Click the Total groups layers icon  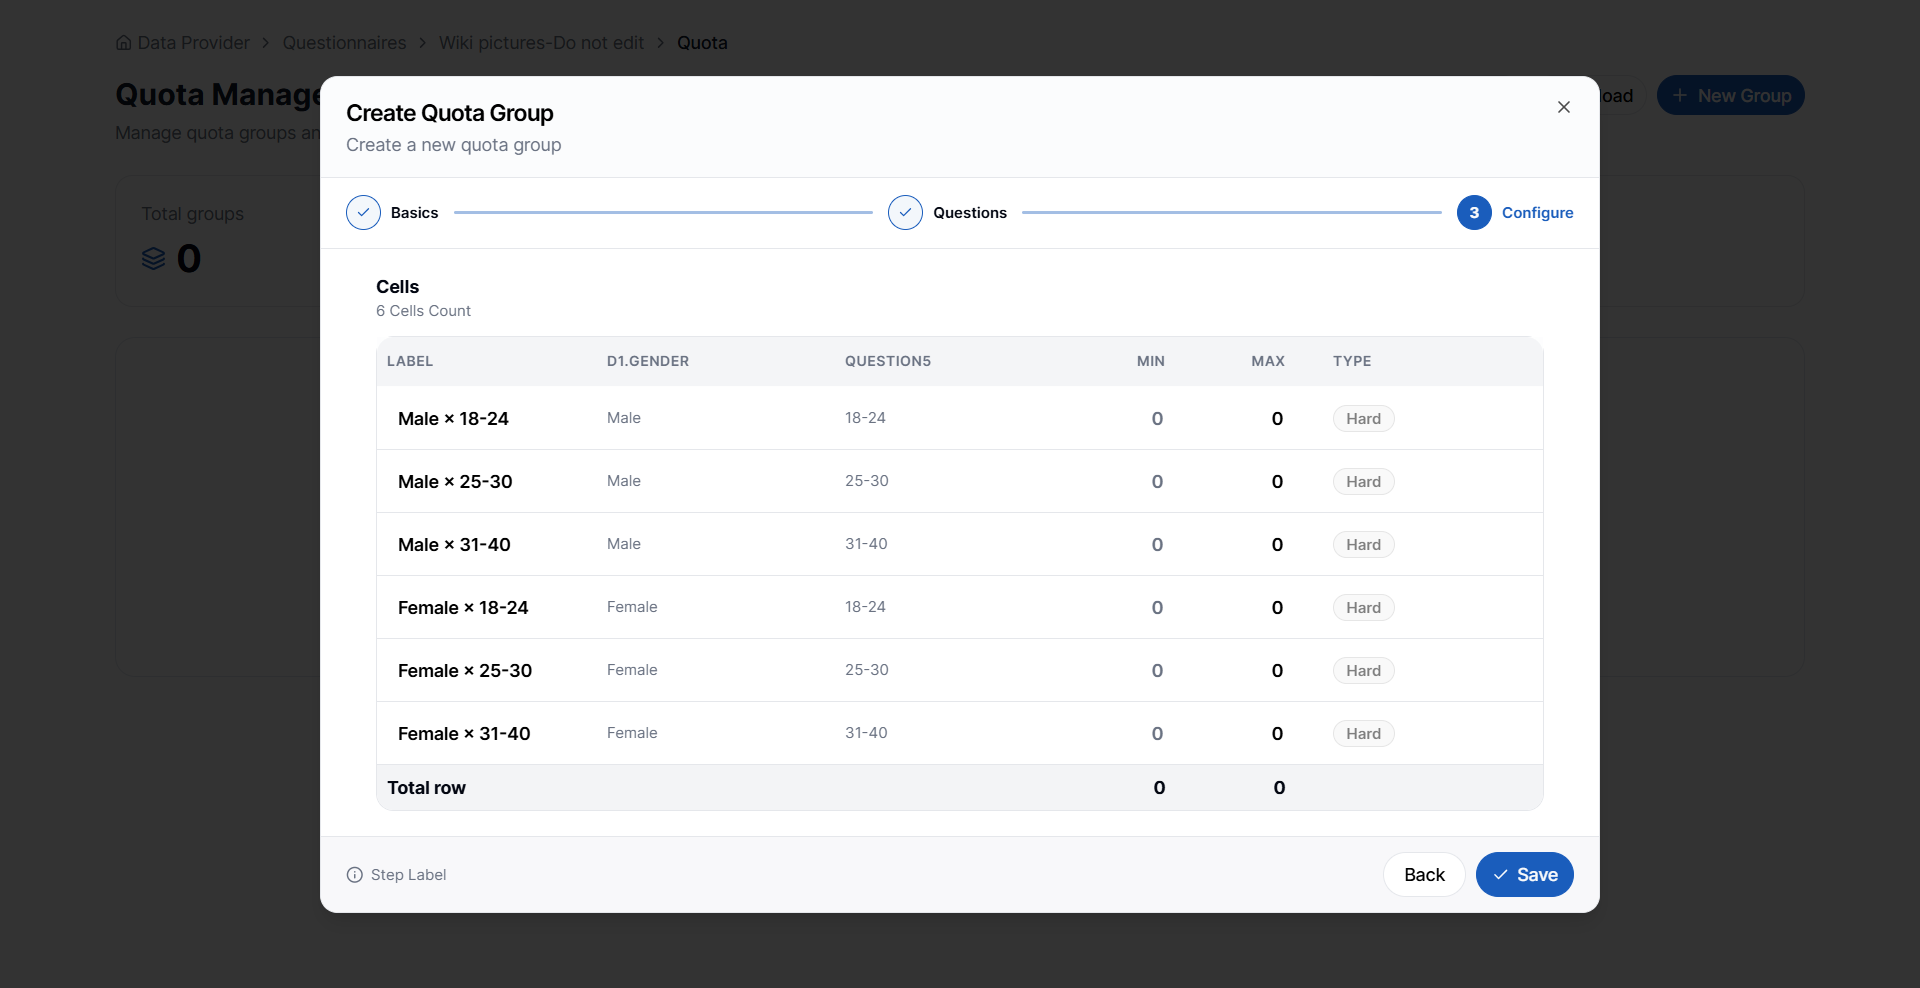(153, 259)
